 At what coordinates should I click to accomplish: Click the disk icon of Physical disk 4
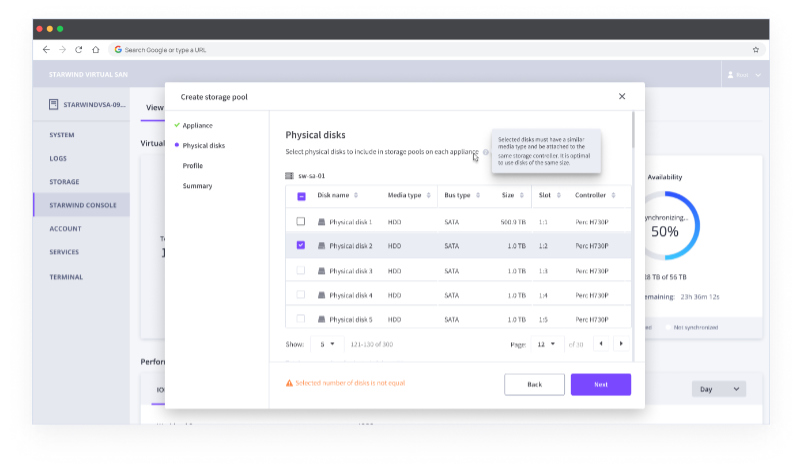pyautogui.click(x=321, y=295)
